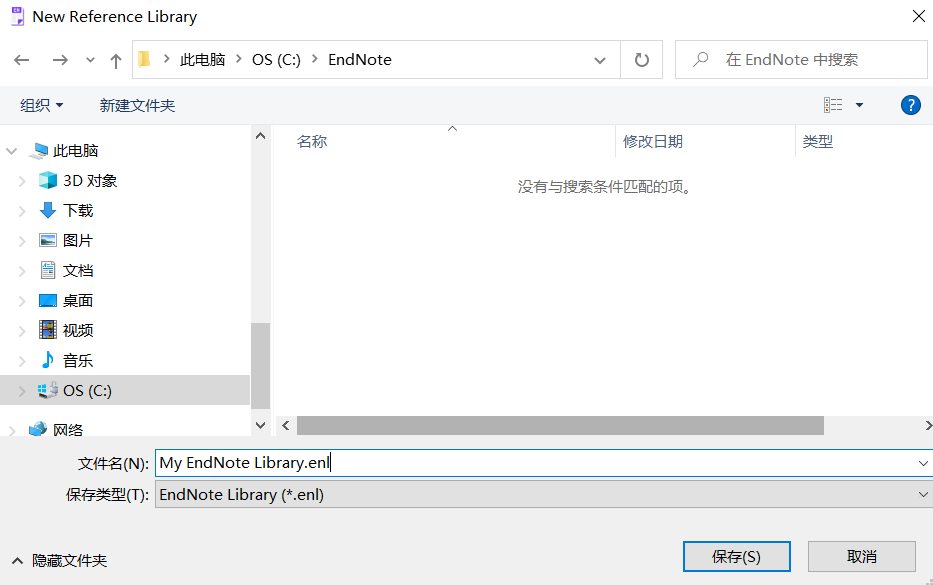Go up one folder level
The height and width of the screenshot is (585, 933).
[x=115, y=60]
